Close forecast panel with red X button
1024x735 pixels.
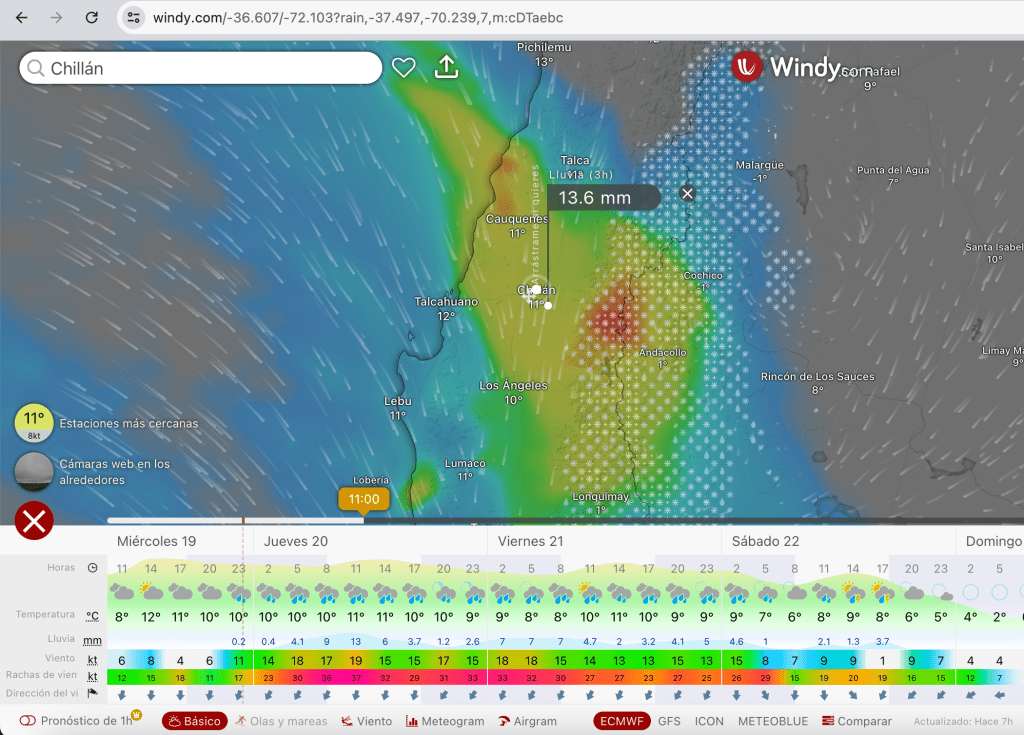click(34, 521)
